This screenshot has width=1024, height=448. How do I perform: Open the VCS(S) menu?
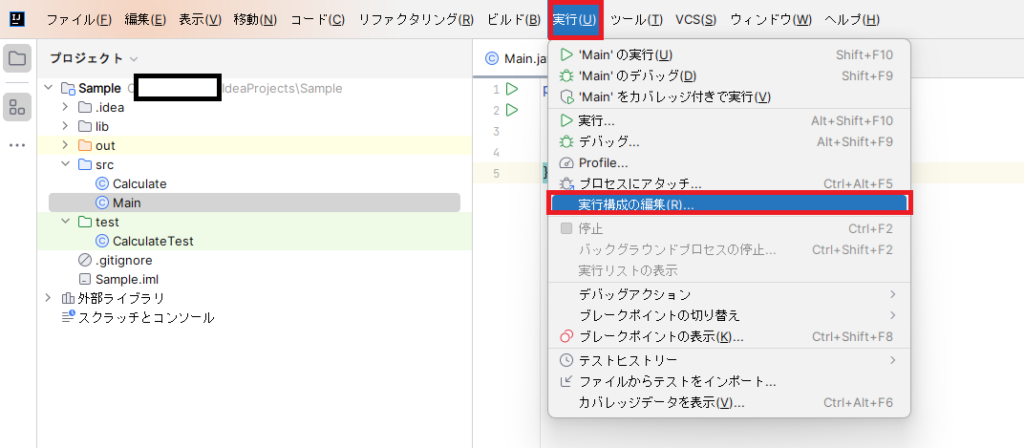coord(696,20)
